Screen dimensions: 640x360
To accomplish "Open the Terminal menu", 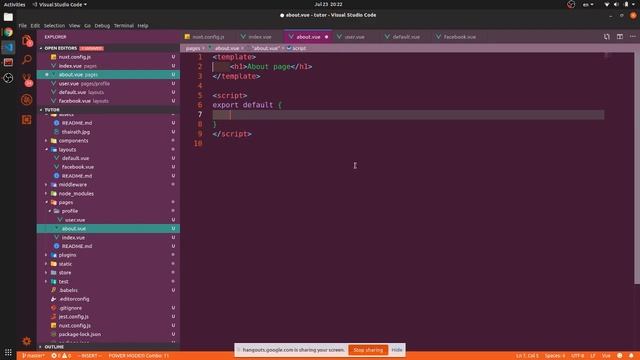I will [124, 26].
